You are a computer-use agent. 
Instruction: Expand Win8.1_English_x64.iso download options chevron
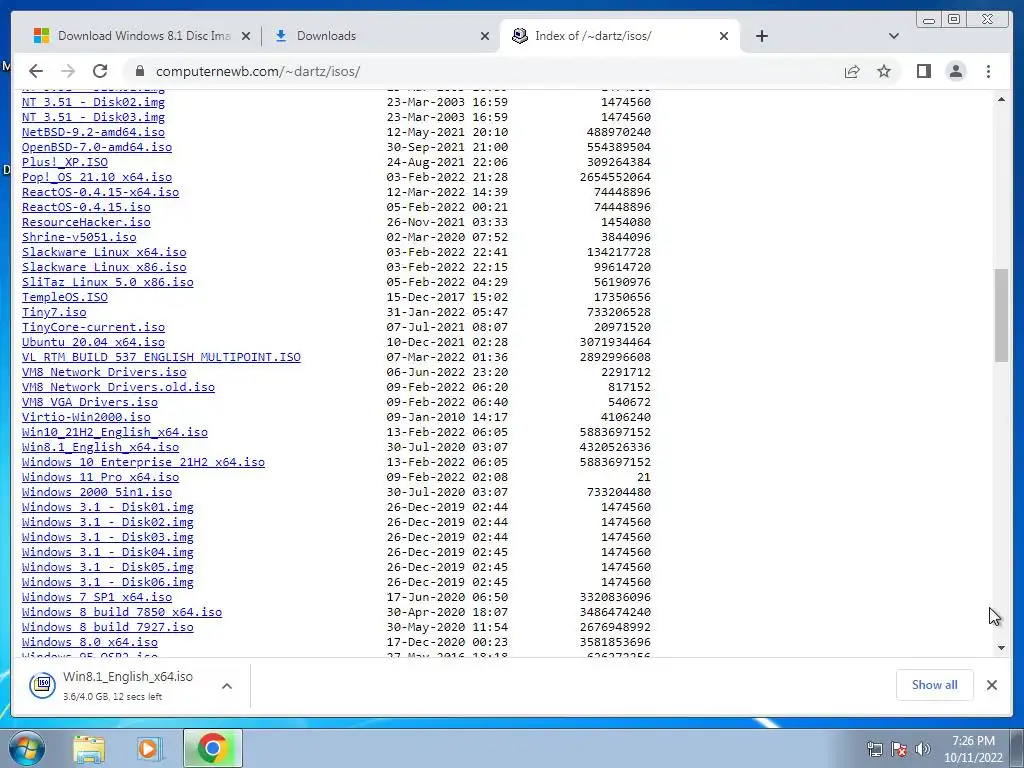(x=227, y=686)
